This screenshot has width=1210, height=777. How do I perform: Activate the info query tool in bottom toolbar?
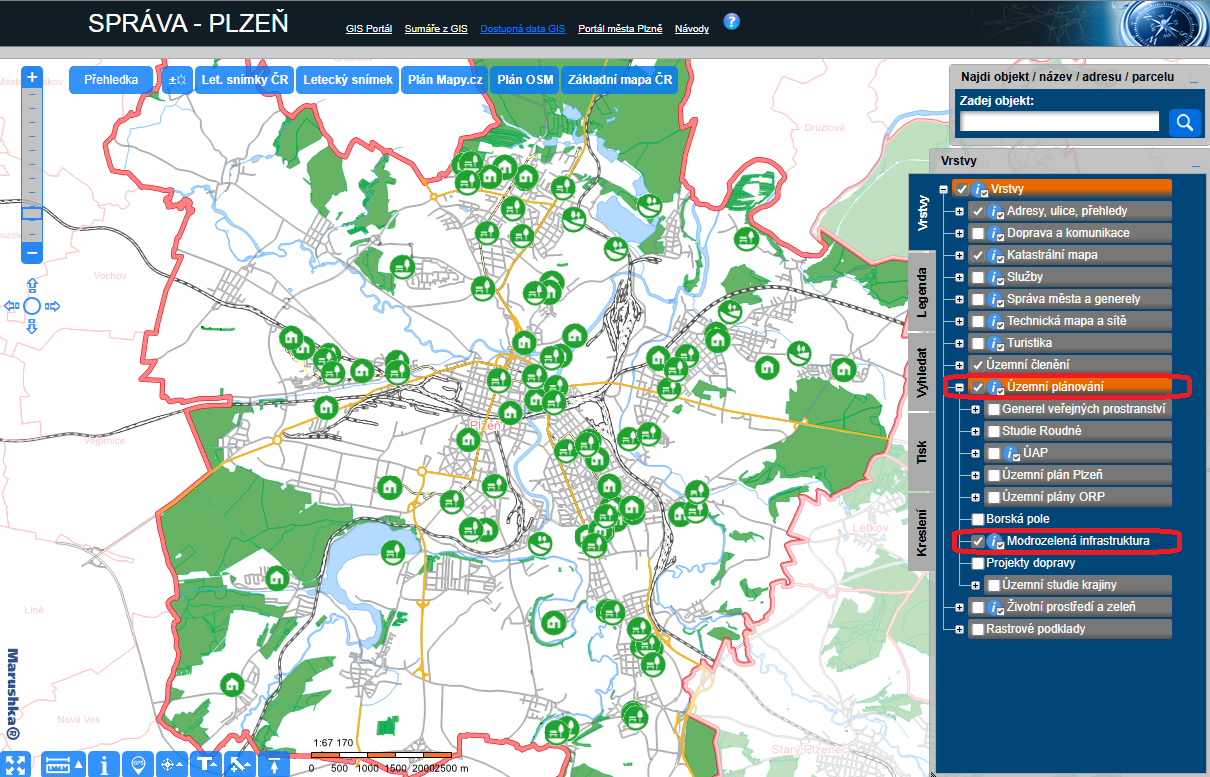pos(104,764)
